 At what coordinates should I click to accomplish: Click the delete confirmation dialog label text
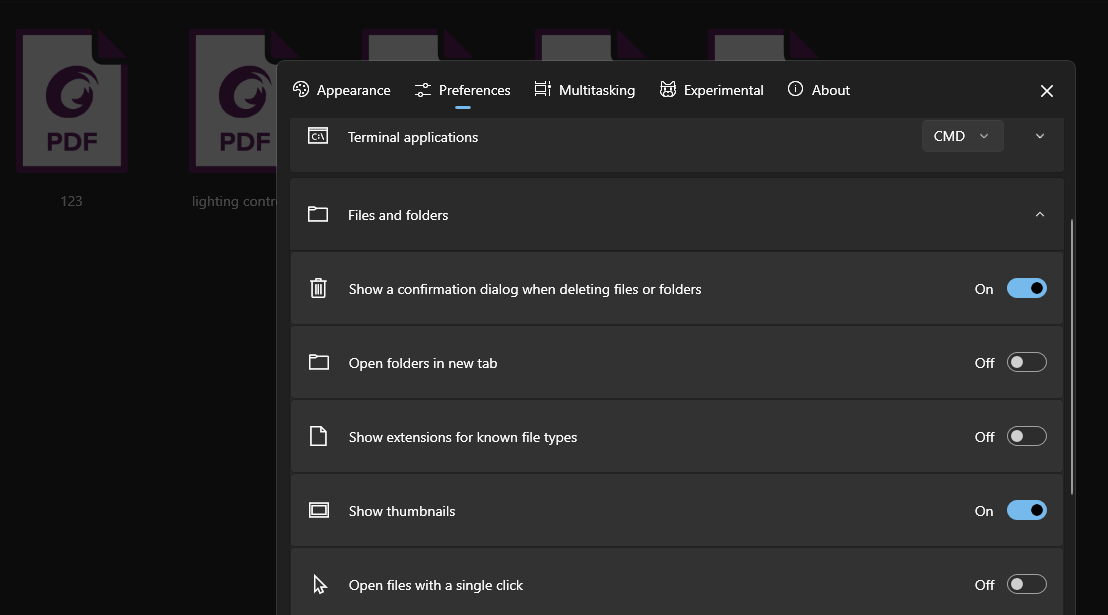[525, 289]
